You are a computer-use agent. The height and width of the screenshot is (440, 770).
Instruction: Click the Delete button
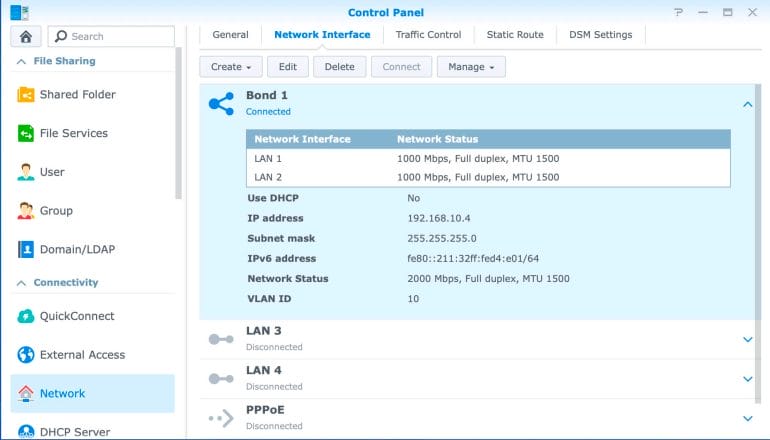tap(339, 67)
